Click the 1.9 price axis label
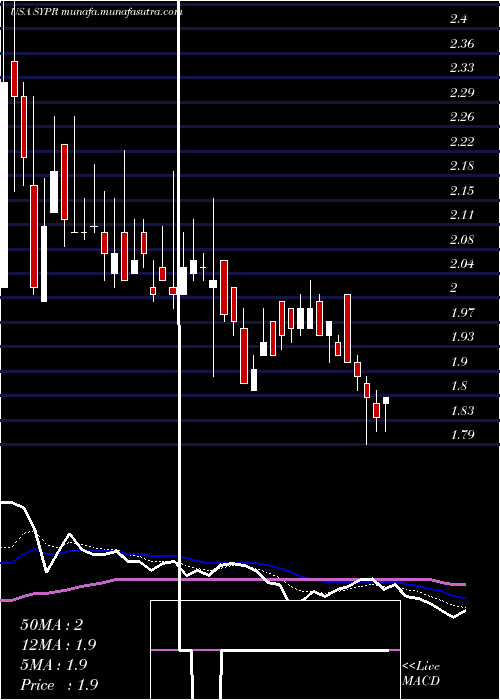Image resolution: width=500 pixels, height=700 pixels. pyautogui.click(x=458, y=362)
